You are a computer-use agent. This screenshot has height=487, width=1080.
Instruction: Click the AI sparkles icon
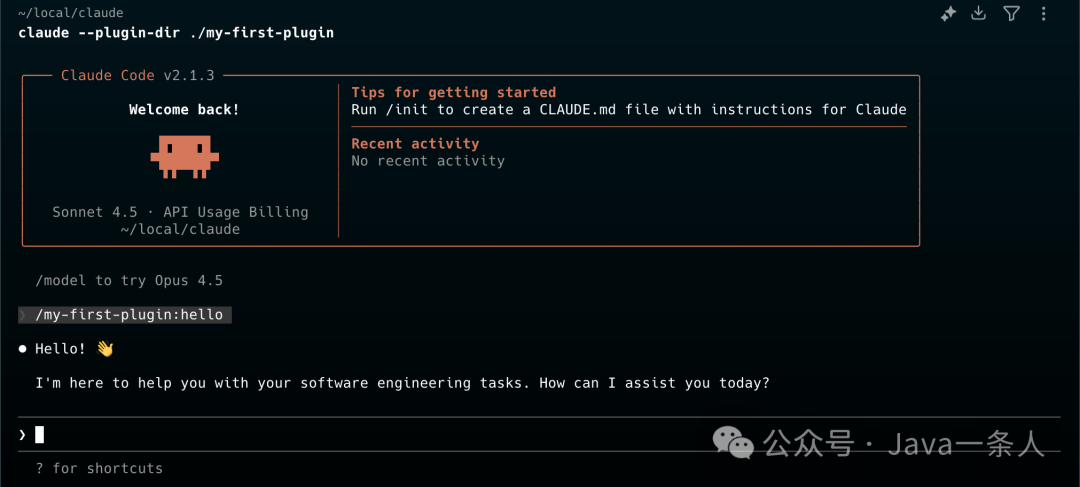pos(948,14)
